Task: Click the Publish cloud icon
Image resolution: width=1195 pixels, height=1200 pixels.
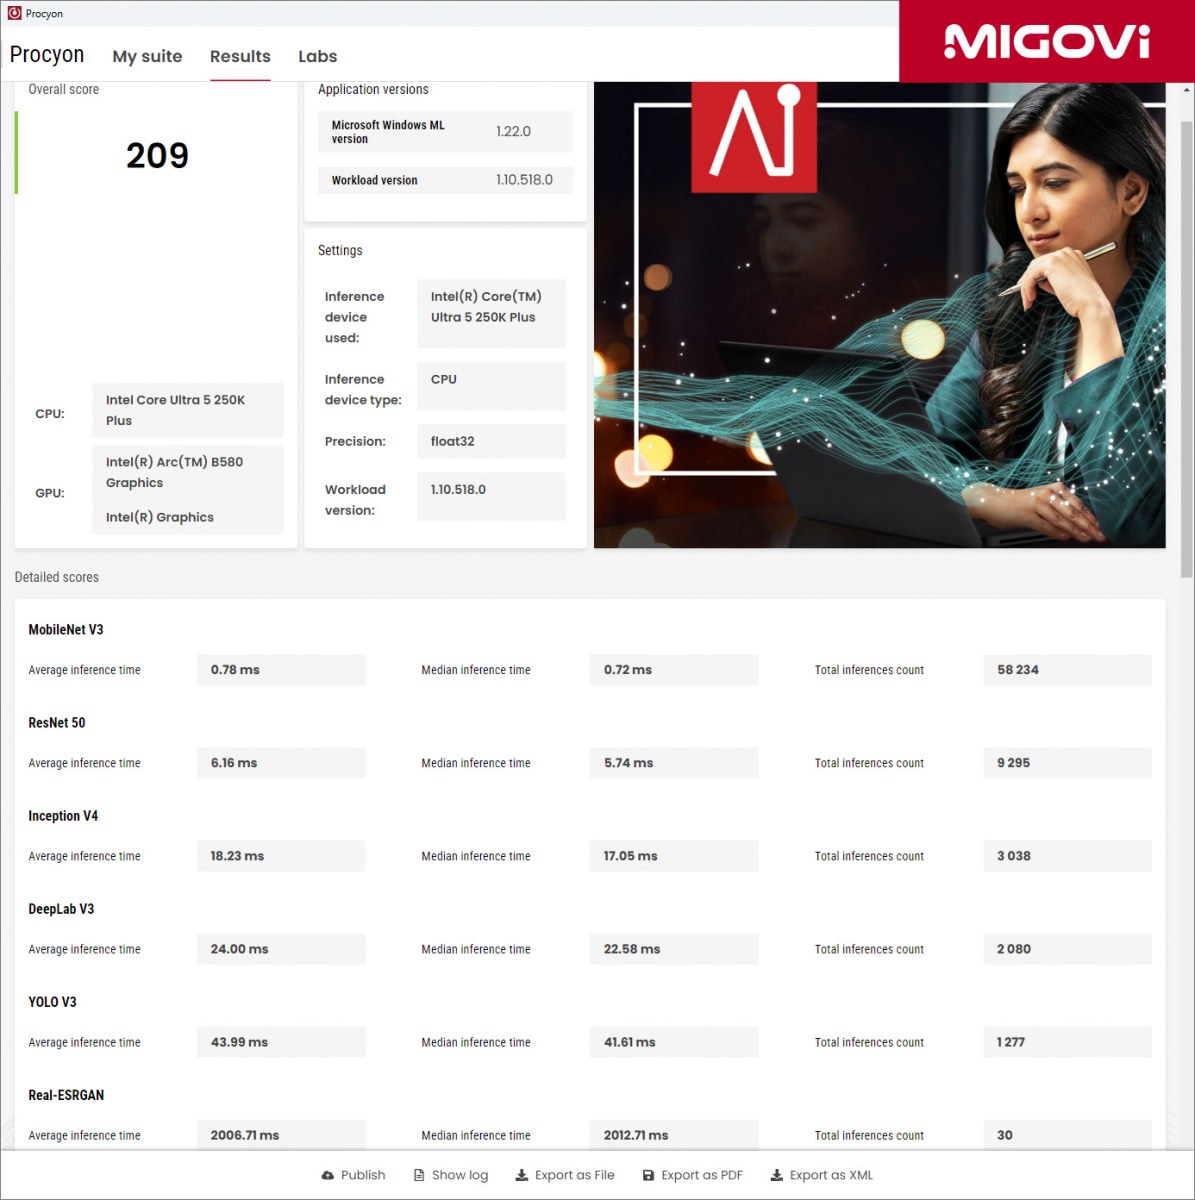Action: coord(327,1175)
